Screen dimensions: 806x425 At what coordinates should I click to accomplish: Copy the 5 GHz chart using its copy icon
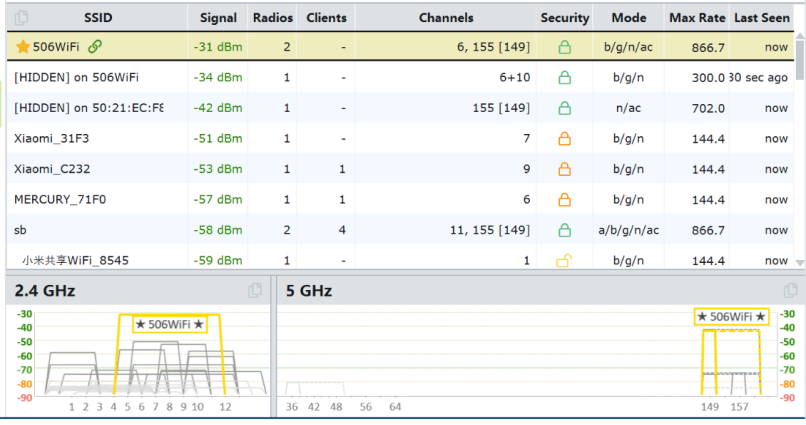[790, 290]
